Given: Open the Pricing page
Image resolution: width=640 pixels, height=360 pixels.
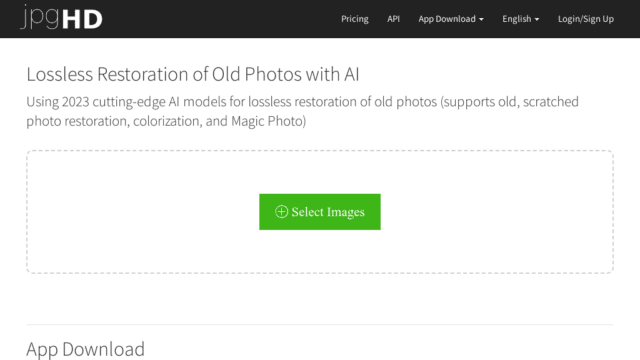Looking at the screenshot, I should click(x=355, y=19).
